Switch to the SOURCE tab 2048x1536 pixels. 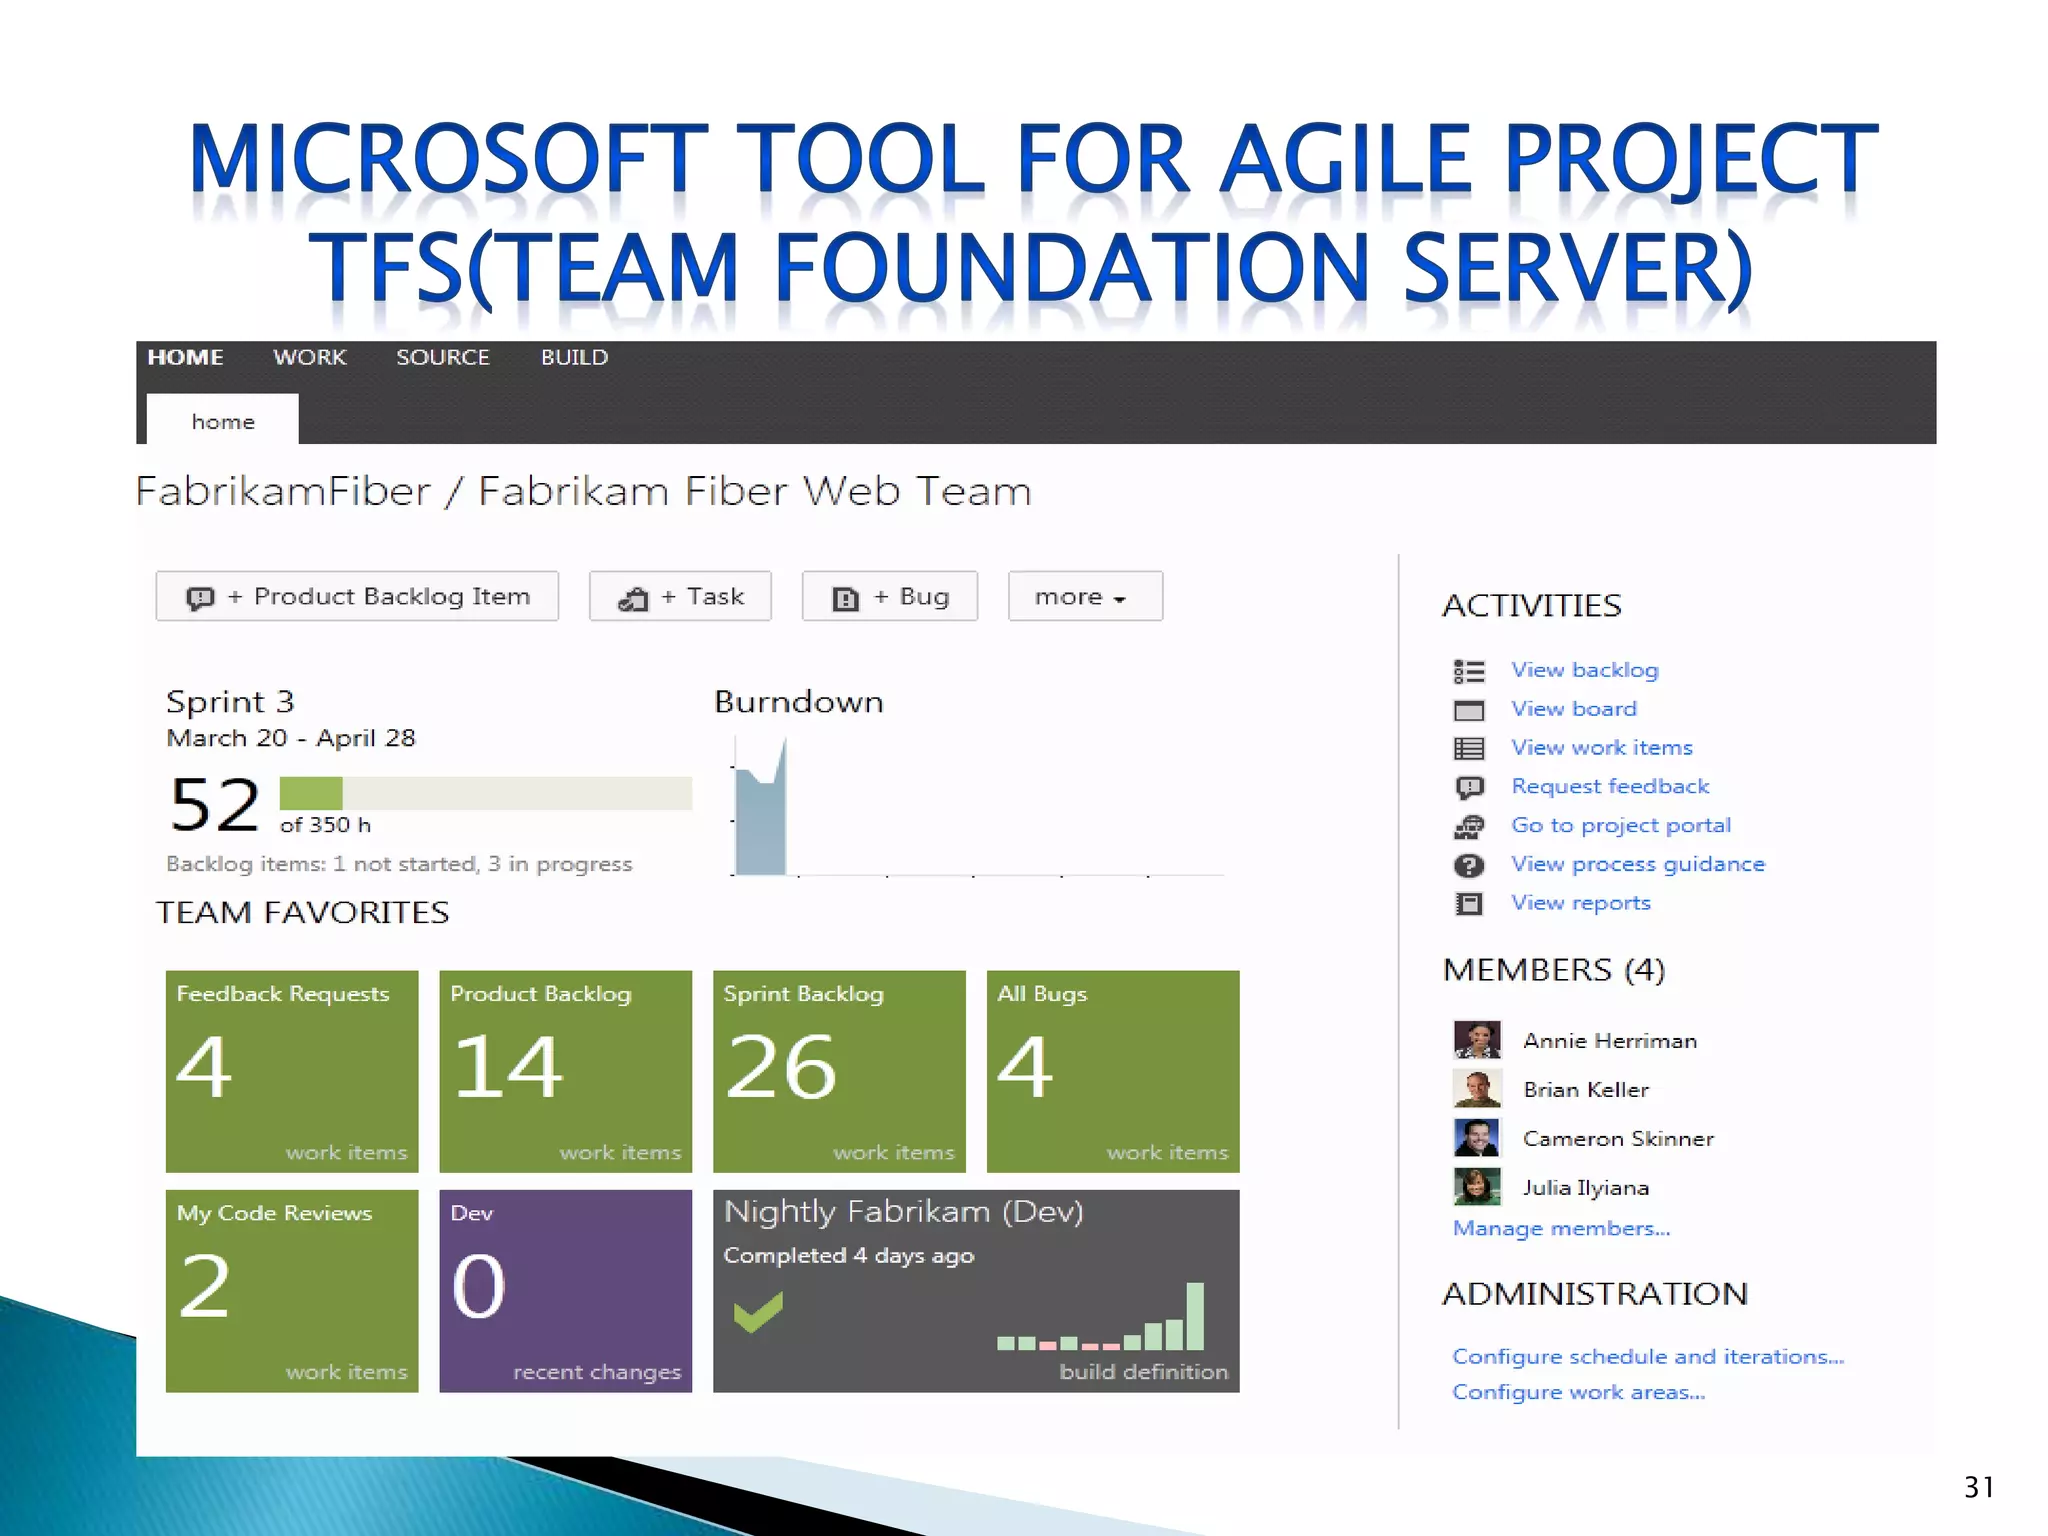(442, 358)
